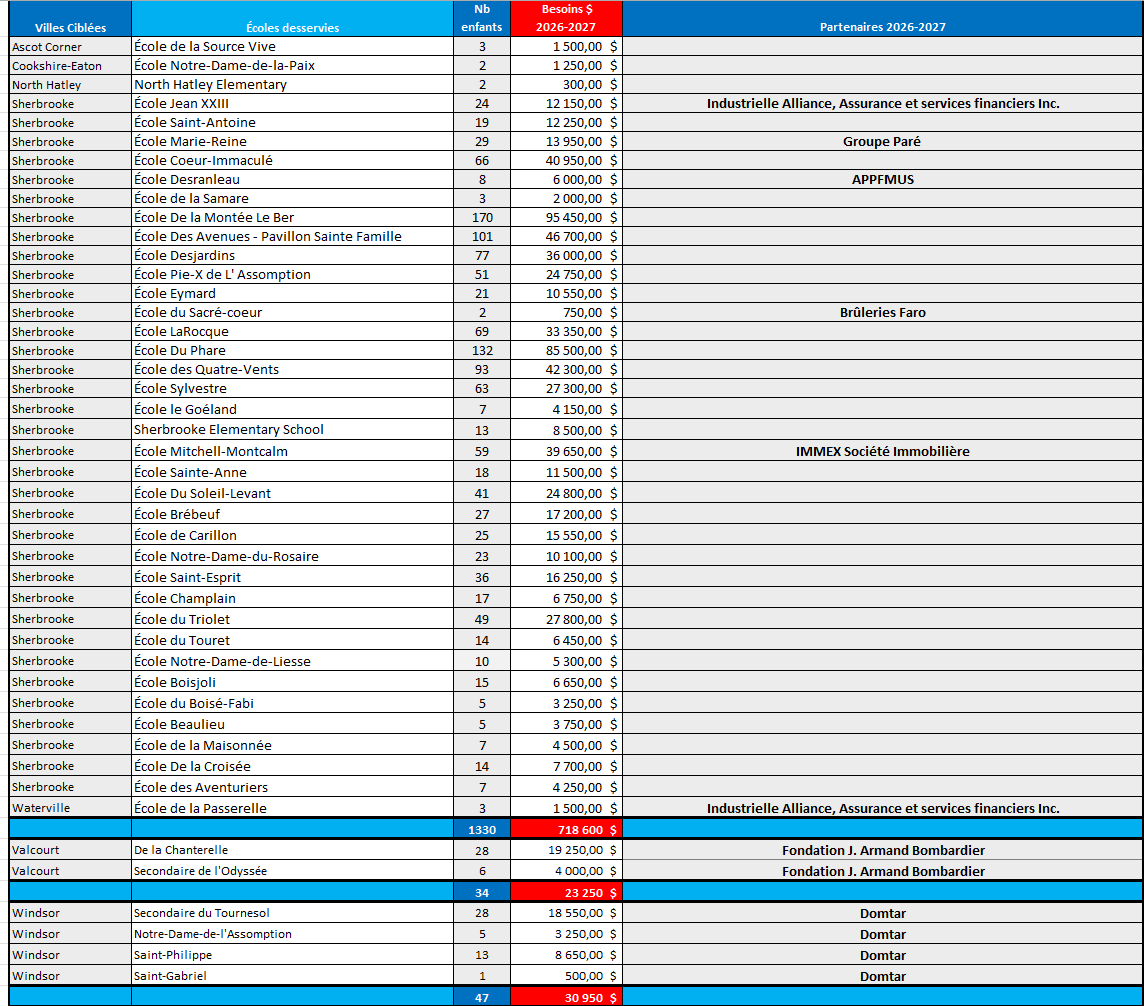This screenshot has width=1144, height=1006.
Task: Click the IMMEX Société Immobilière cell
Action: [882, 451]
